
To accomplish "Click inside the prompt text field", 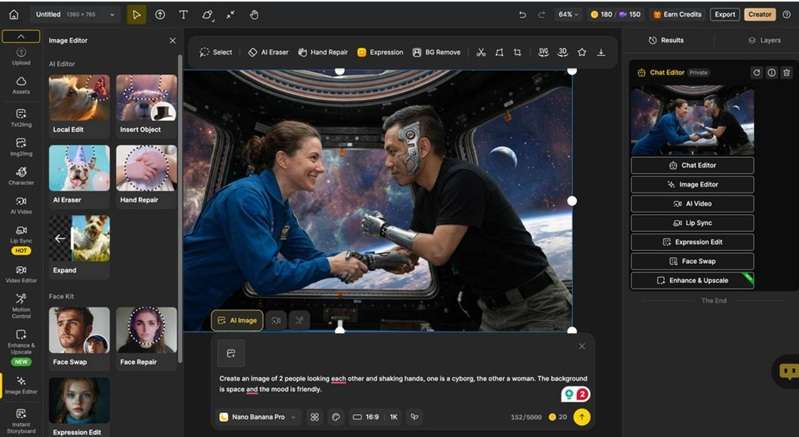I will point(403,384).
